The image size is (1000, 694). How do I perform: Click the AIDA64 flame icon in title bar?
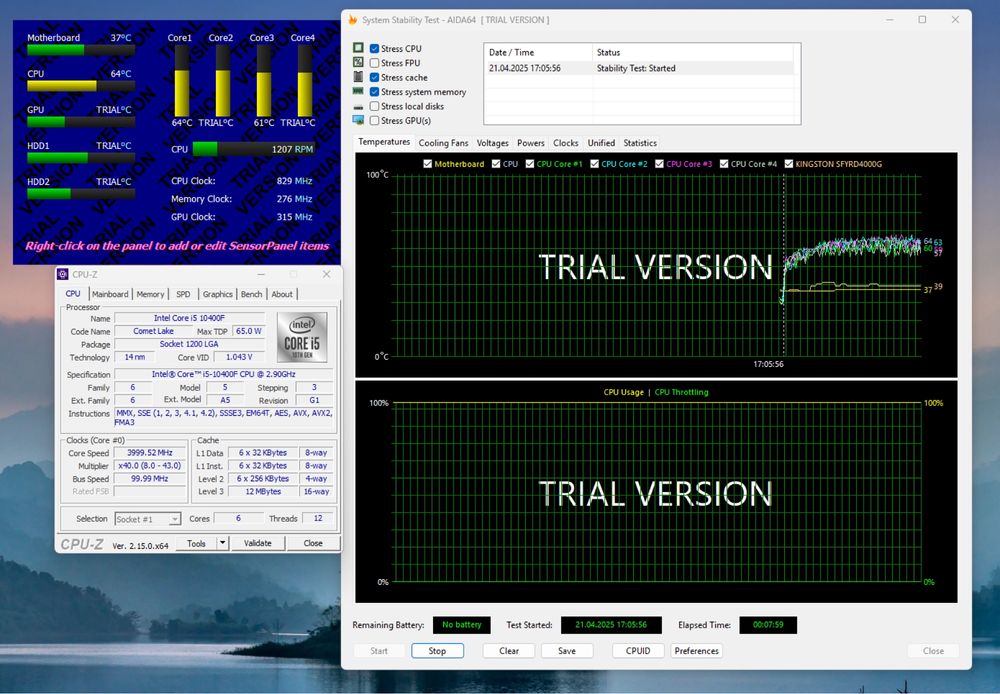353,20
